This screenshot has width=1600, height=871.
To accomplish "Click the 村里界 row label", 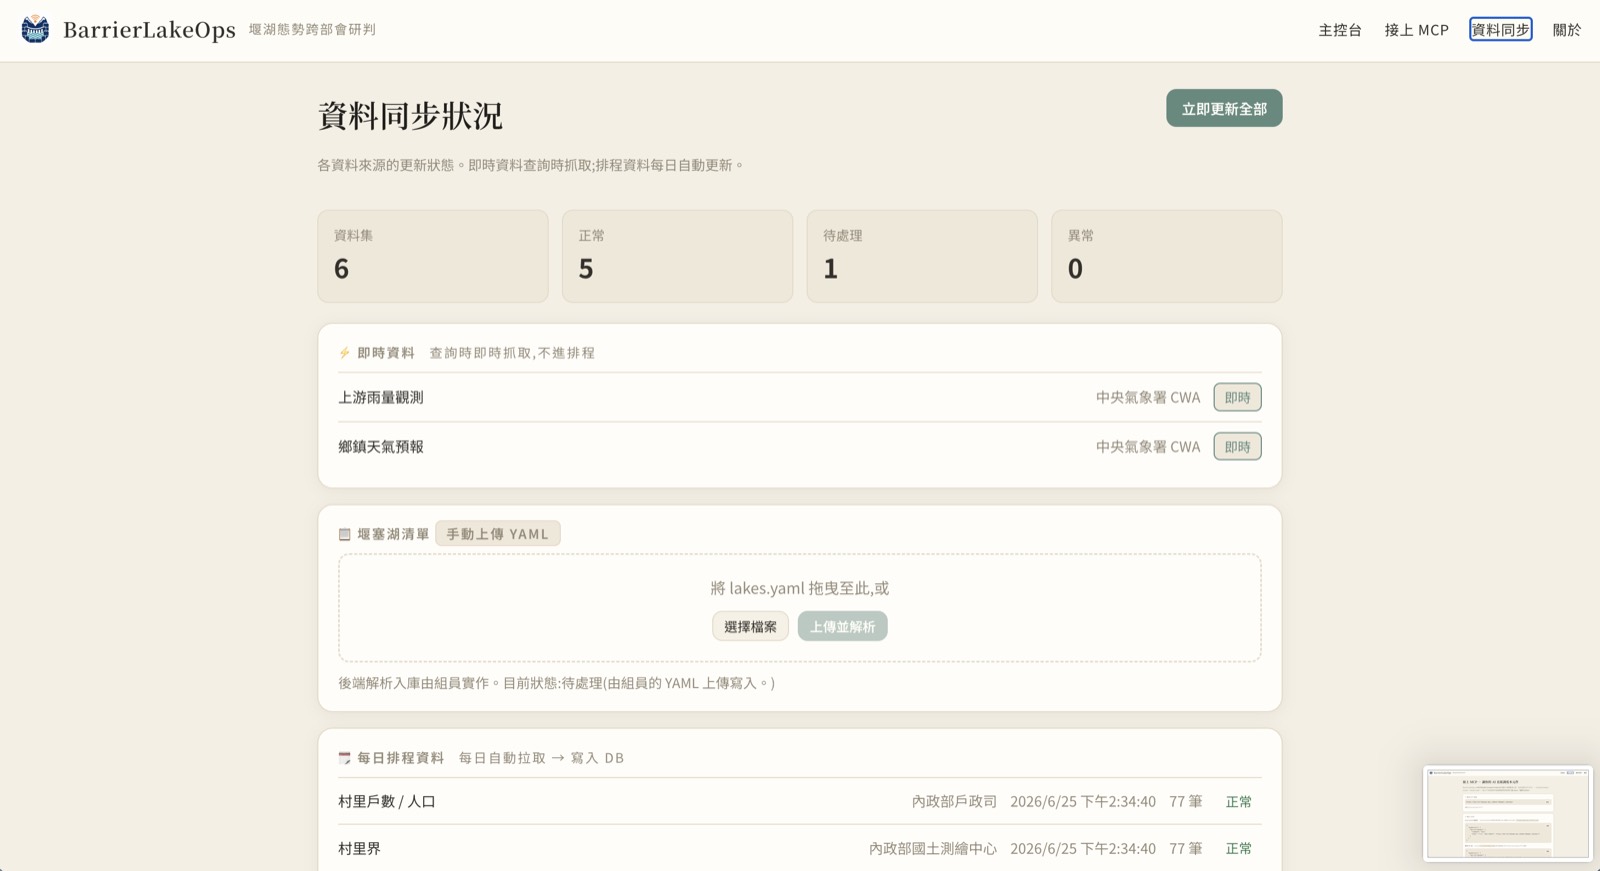I will click(x=359, y=848).
